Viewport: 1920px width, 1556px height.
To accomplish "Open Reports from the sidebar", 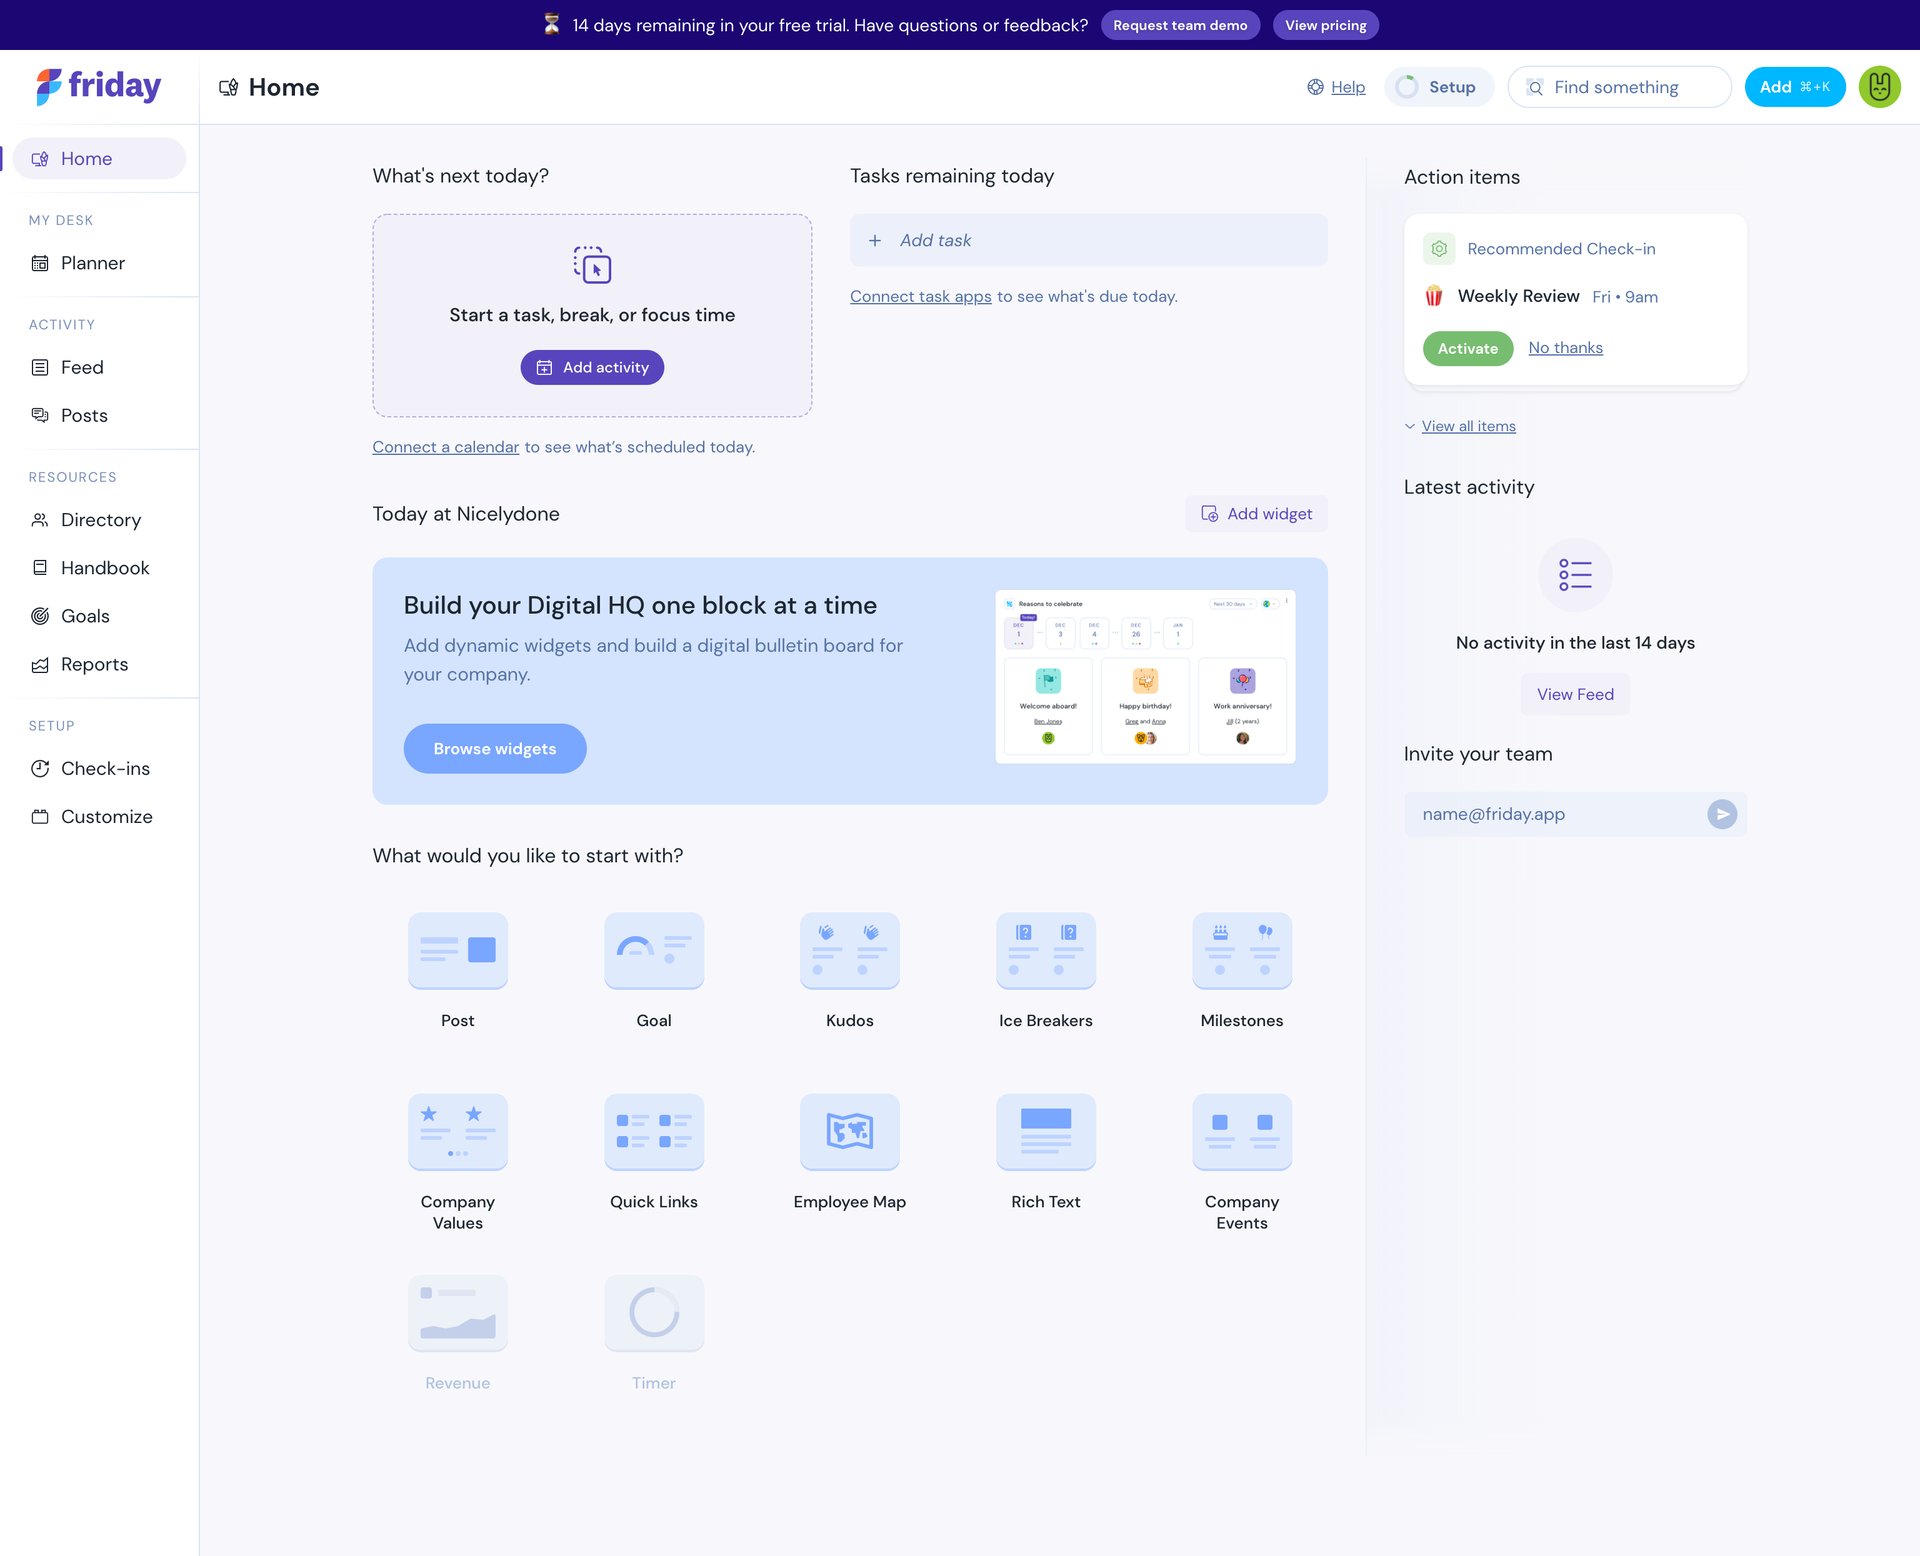I will coord(94,663).
